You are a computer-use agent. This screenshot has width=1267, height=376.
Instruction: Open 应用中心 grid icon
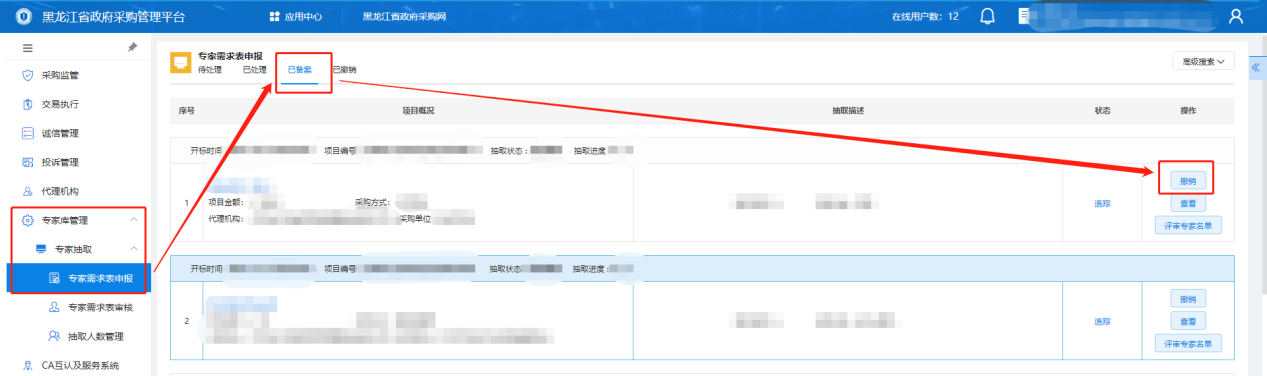pos(275,16)
